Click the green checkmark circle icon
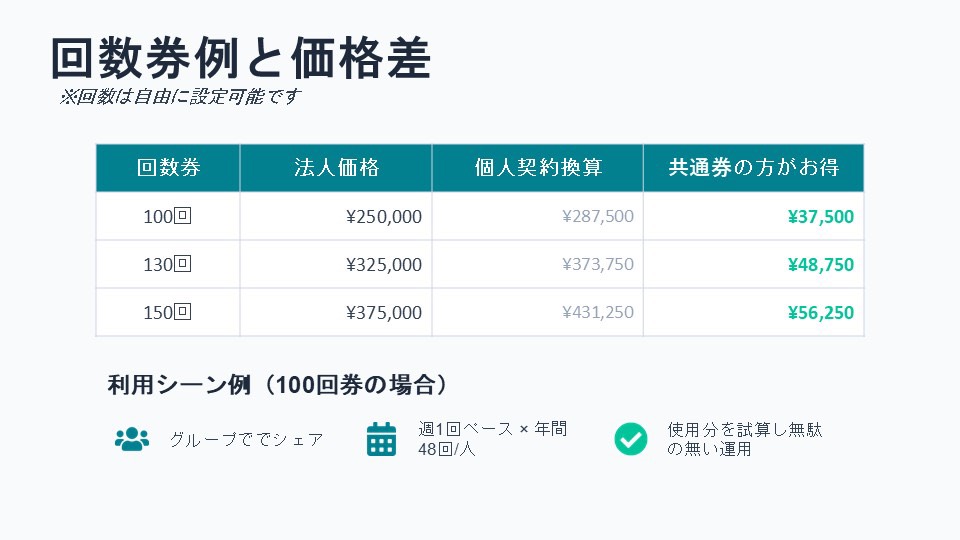Image resolution: width=960 pixels, height=540 pixels. pyautogui.click(x=630, y=438)
